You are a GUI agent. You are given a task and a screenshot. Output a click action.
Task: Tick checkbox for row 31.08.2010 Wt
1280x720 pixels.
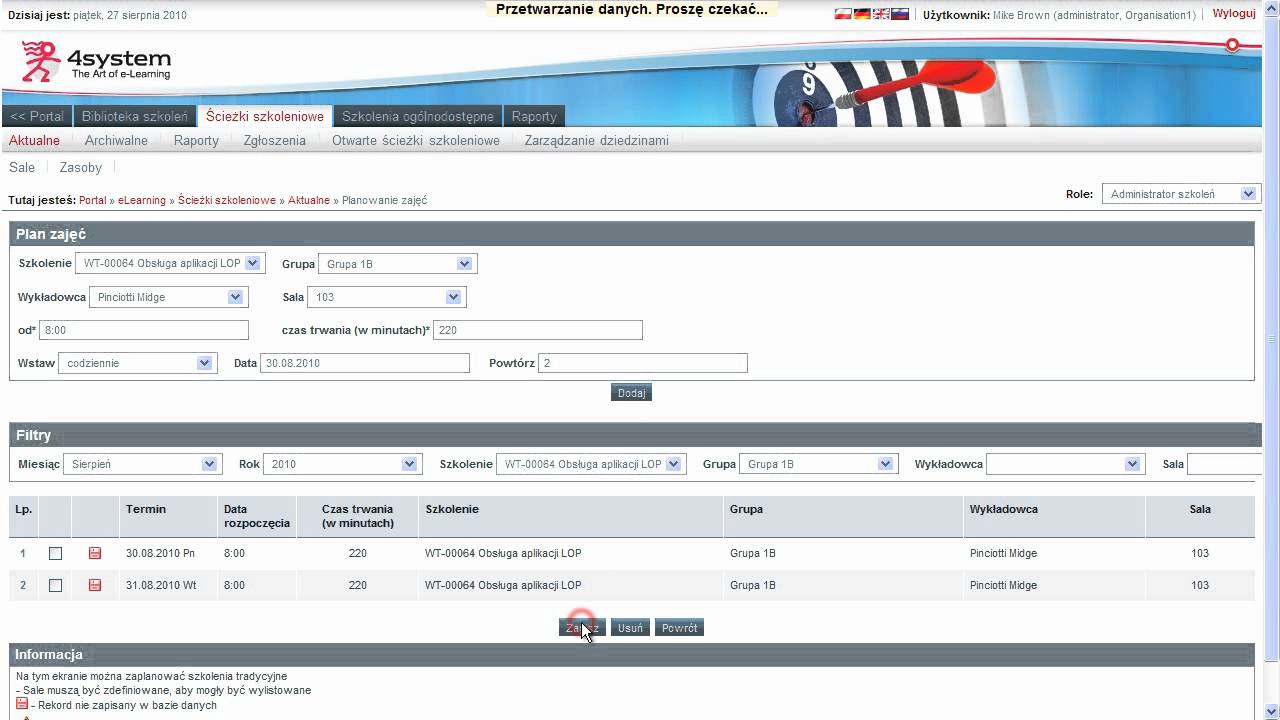tap(55, 585)
